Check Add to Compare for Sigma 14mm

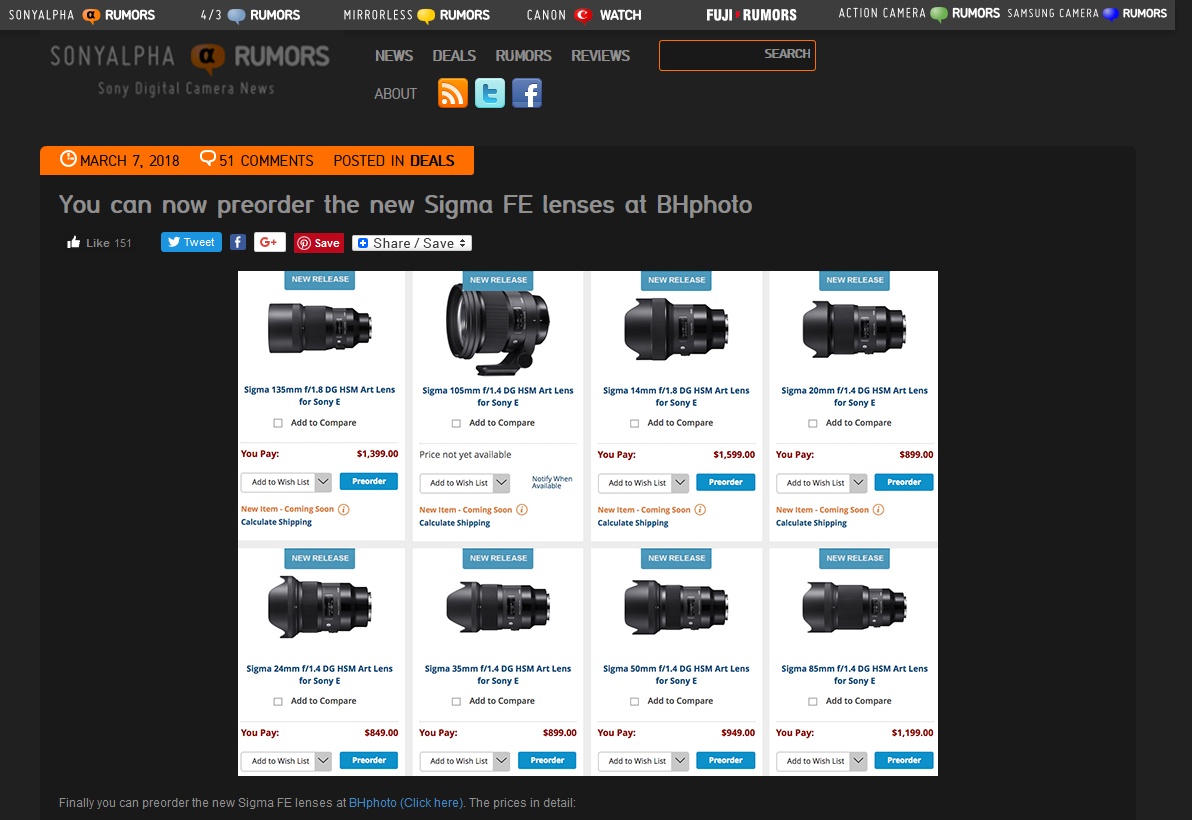pos(635,423)
